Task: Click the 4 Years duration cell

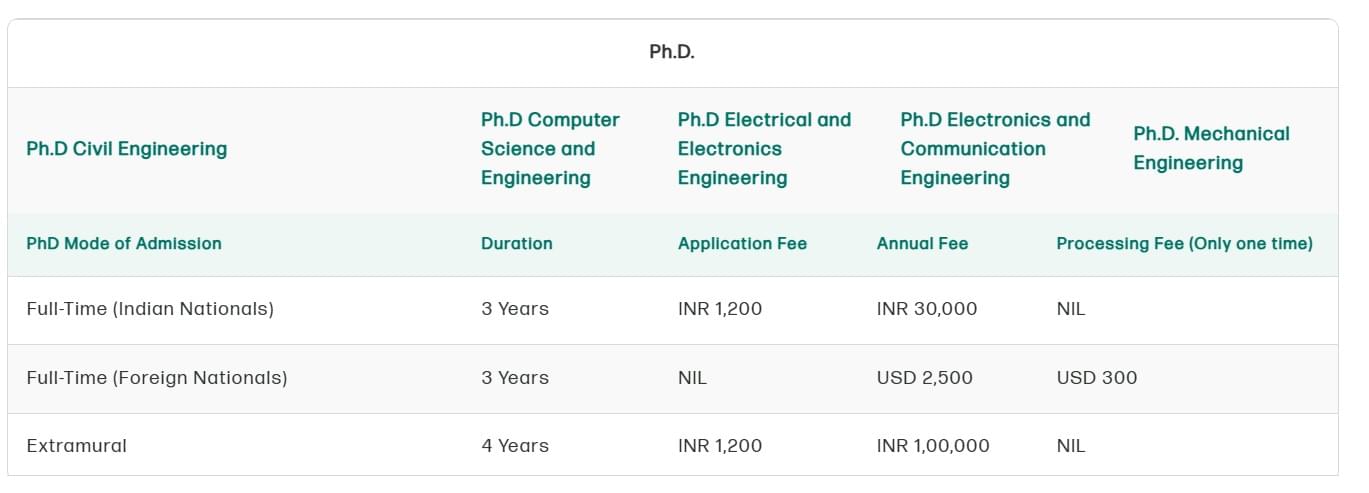Action: (x=515, y=446)
